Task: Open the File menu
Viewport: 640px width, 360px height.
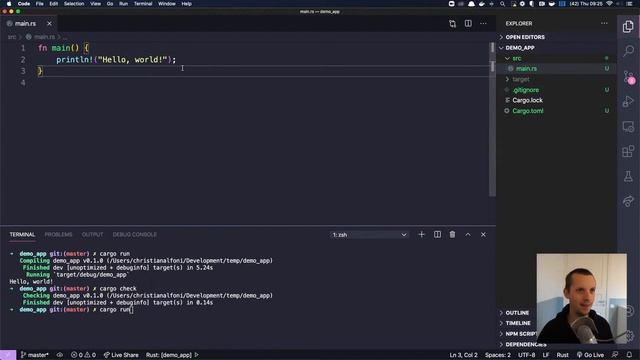Action: [x=40, y=4]
